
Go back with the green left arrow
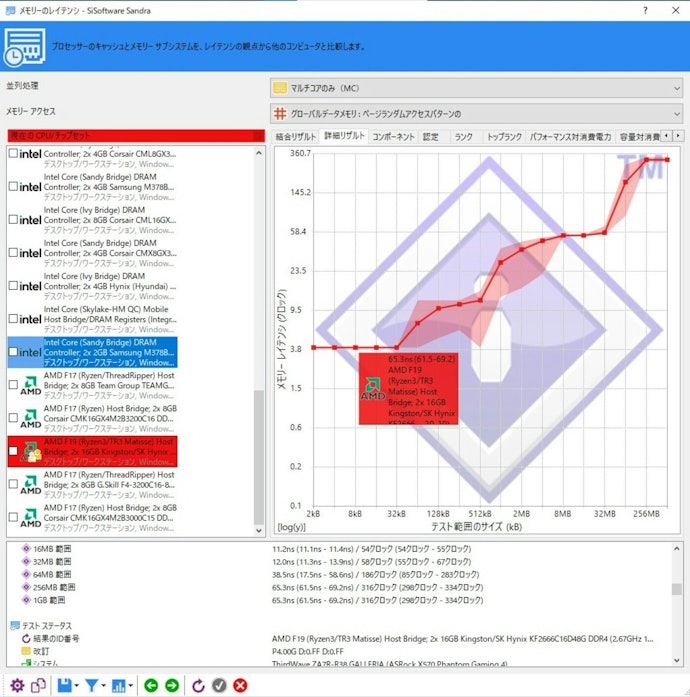coord(151,685)
